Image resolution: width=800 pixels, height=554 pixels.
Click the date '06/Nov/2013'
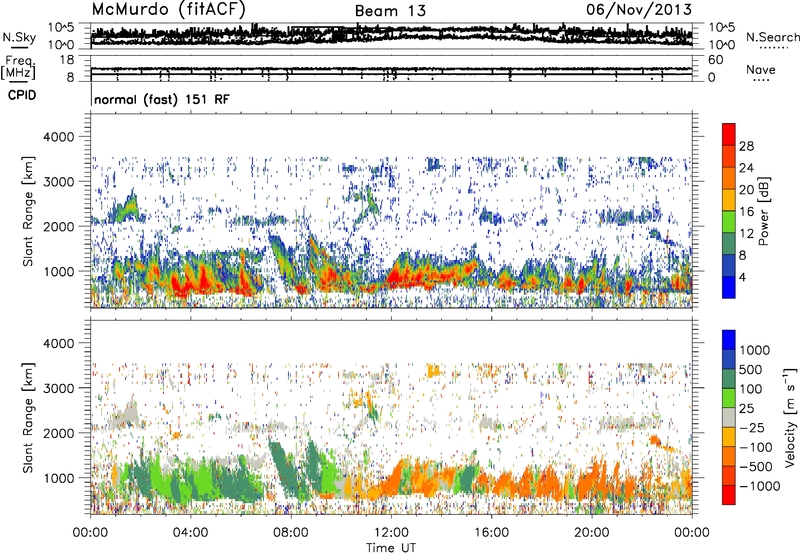click(639, 9)
